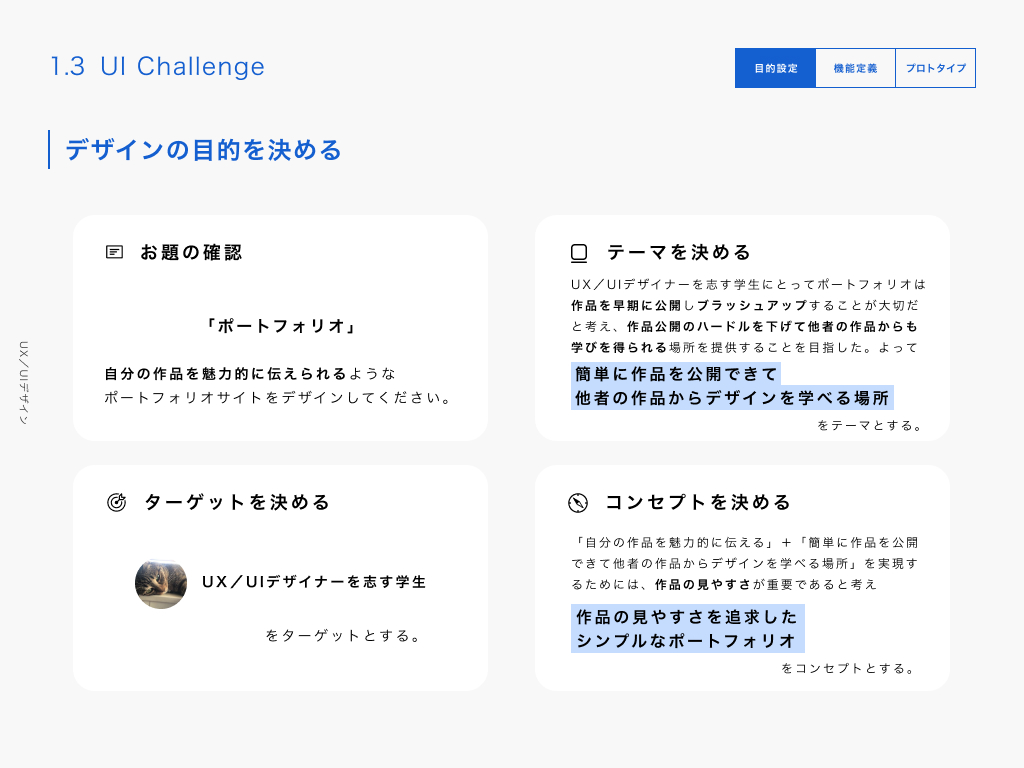Click the お題の確認 card heading
The width and height of the screenshot is (1024, 768).
pos(191,252)
